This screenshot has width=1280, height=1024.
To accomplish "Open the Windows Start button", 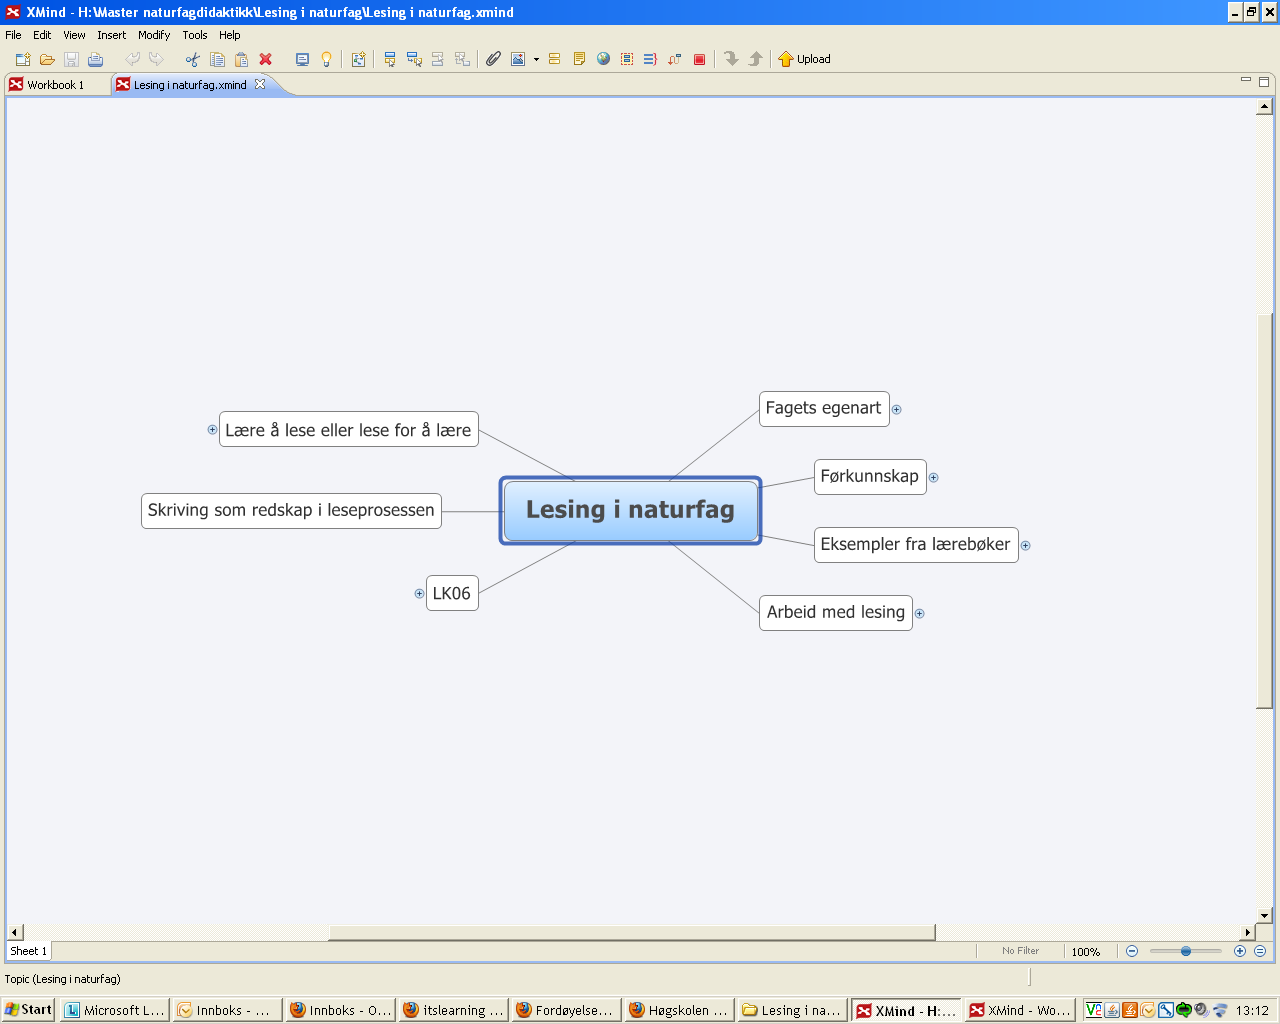I will point(28,1010).
